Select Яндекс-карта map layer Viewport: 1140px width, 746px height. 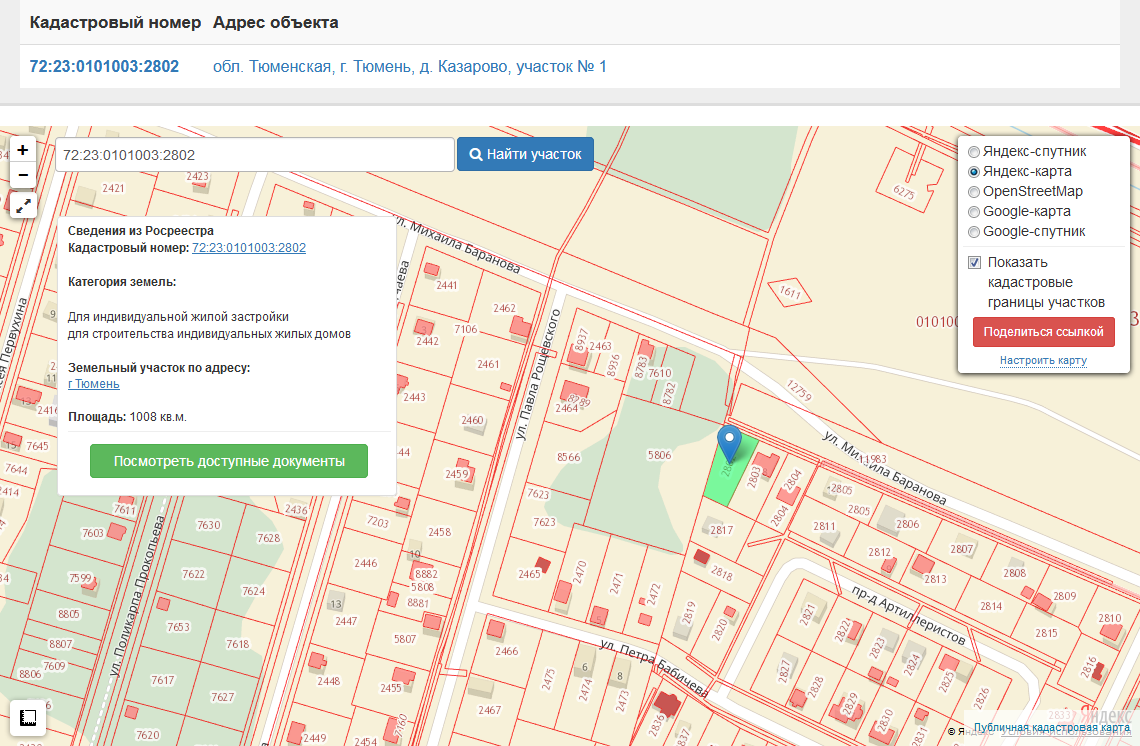[974, 172]
